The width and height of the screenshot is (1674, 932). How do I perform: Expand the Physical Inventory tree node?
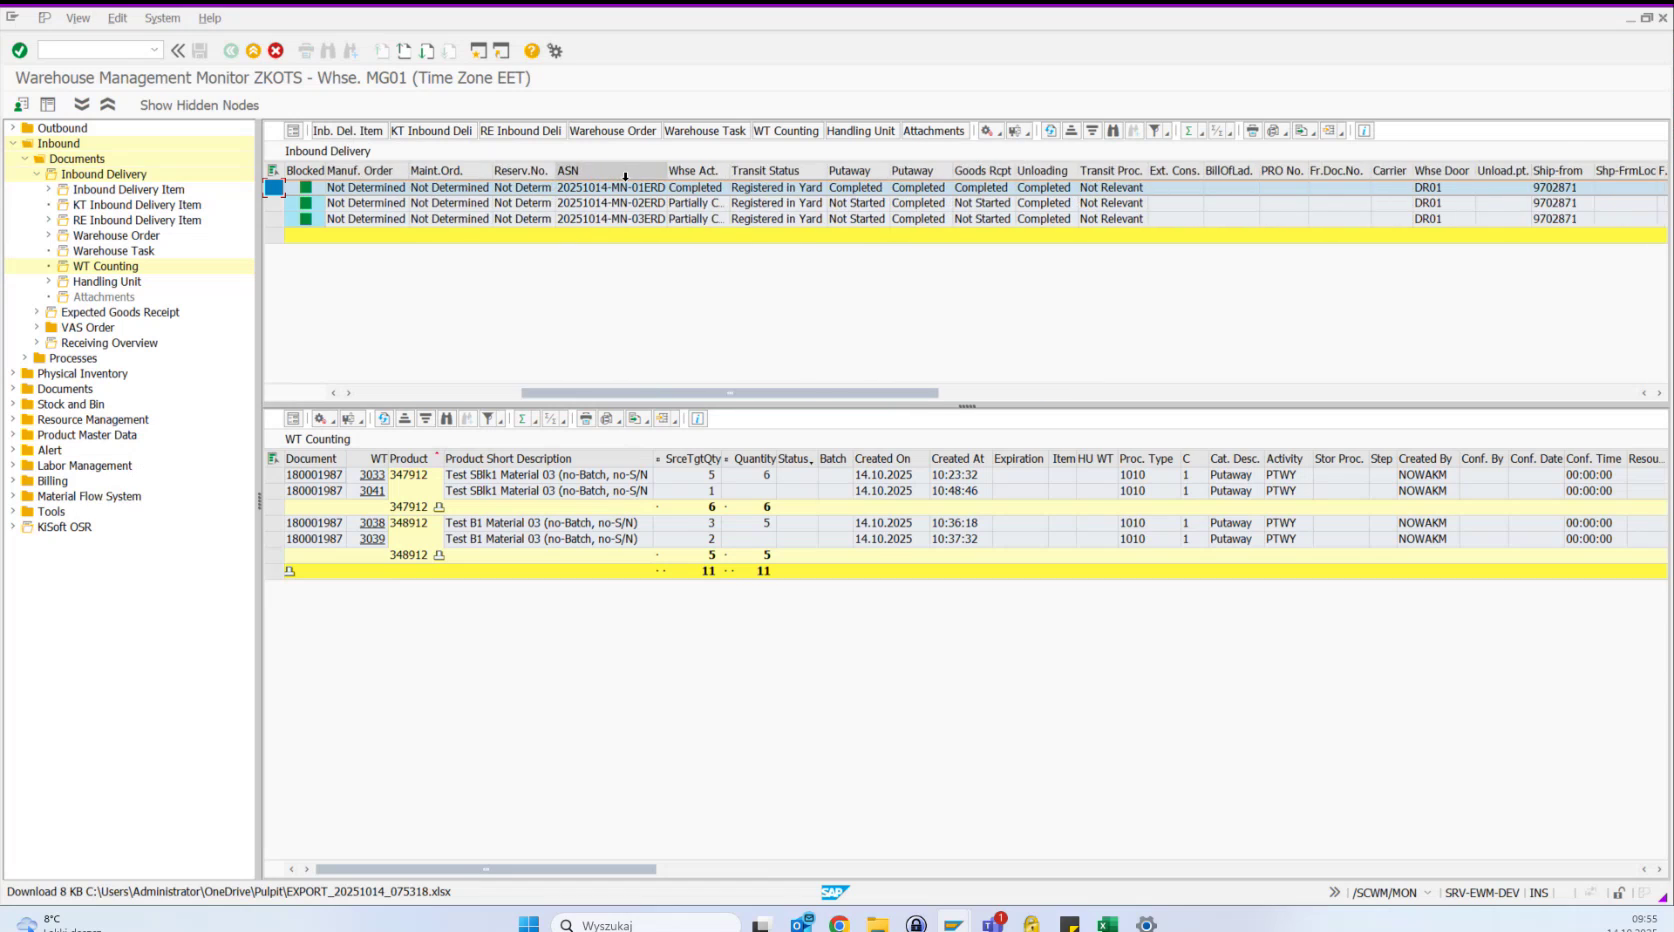(x=12, y=373)
